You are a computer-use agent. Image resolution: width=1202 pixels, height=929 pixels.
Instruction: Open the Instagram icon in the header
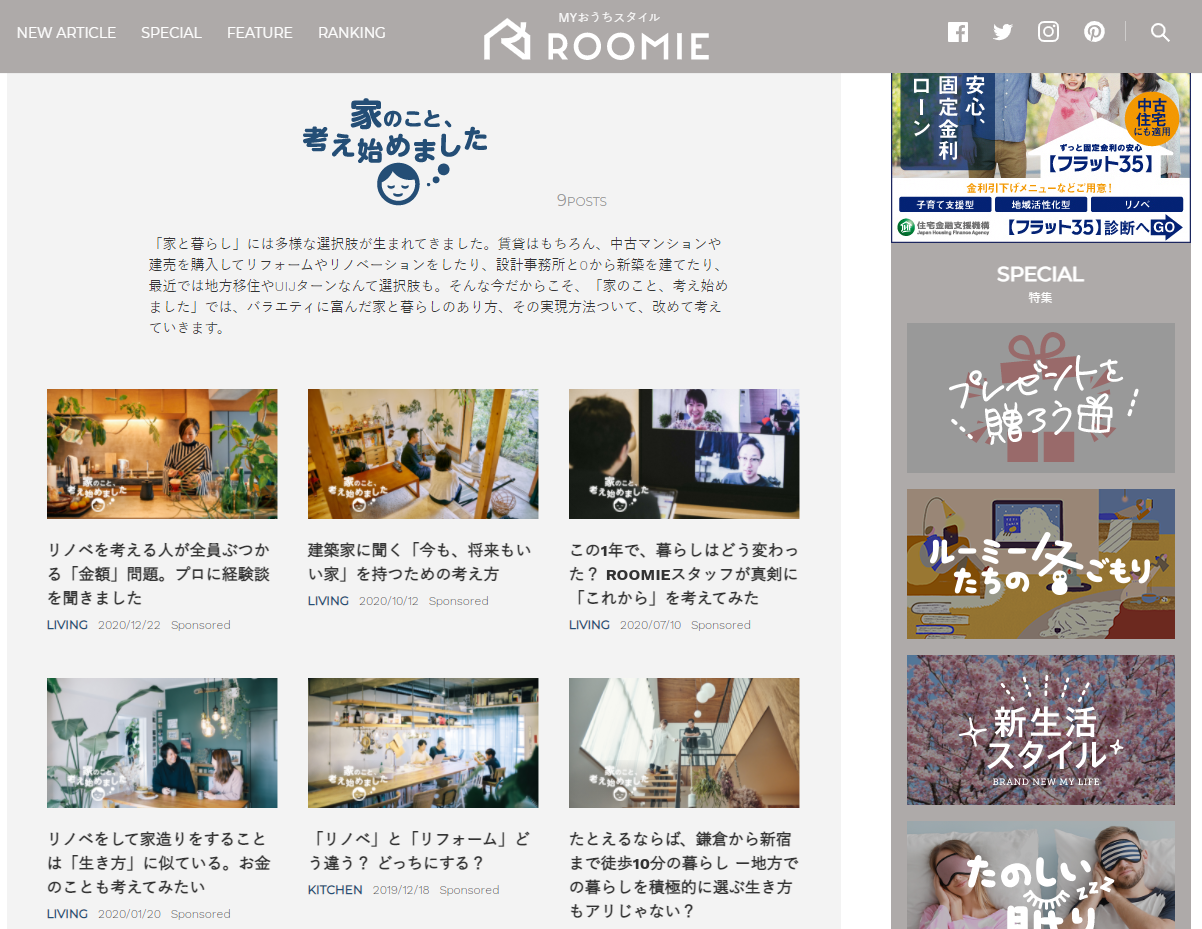pyautogui.click(x=1048, y=32)
